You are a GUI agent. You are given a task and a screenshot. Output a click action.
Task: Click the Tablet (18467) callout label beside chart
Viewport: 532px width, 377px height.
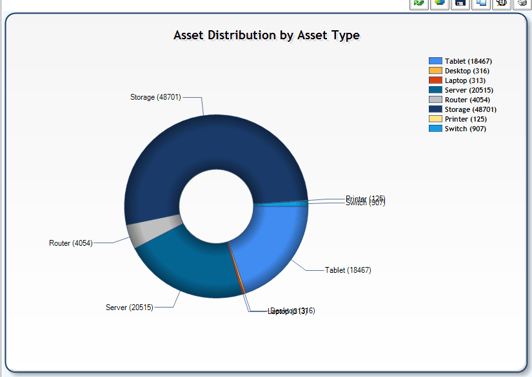point(348,270)
